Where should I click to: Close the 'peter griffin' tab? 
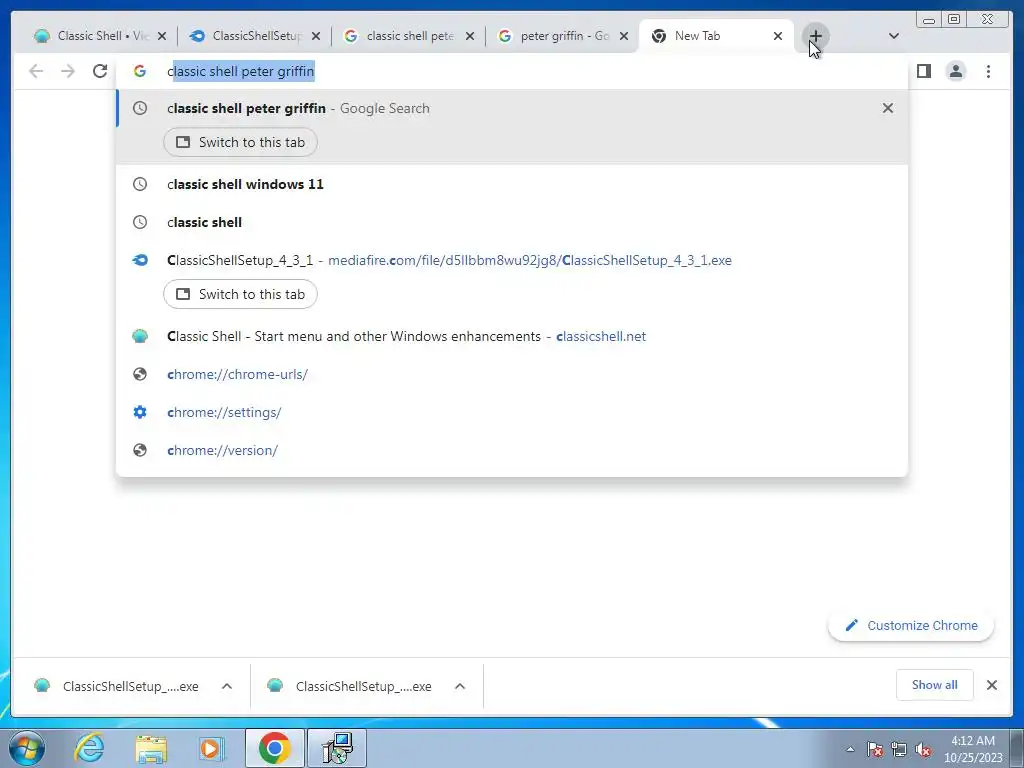click(x=624, y=36)
